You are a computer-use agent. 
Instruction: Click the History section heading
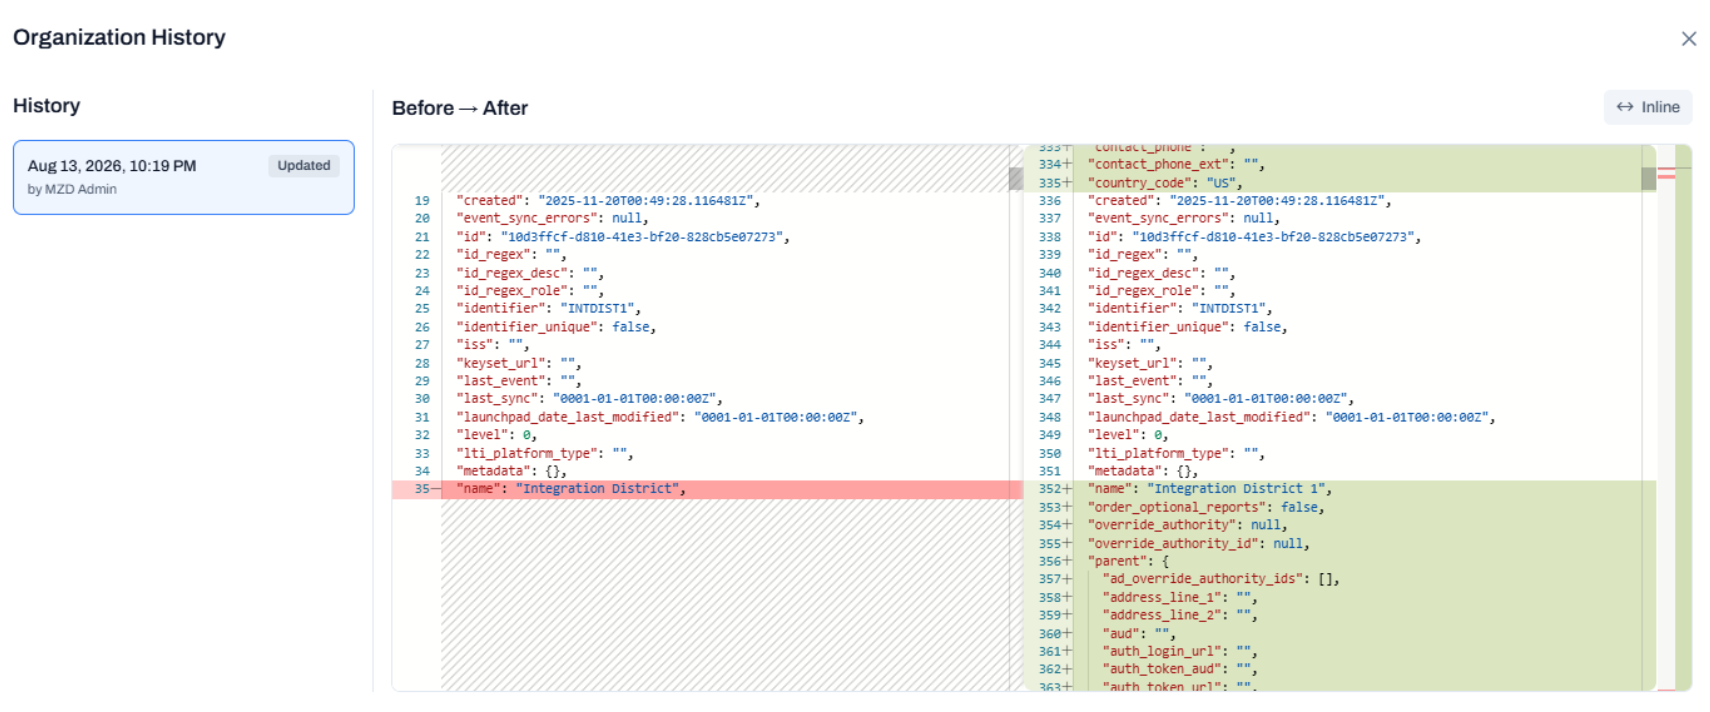(46, 106)
